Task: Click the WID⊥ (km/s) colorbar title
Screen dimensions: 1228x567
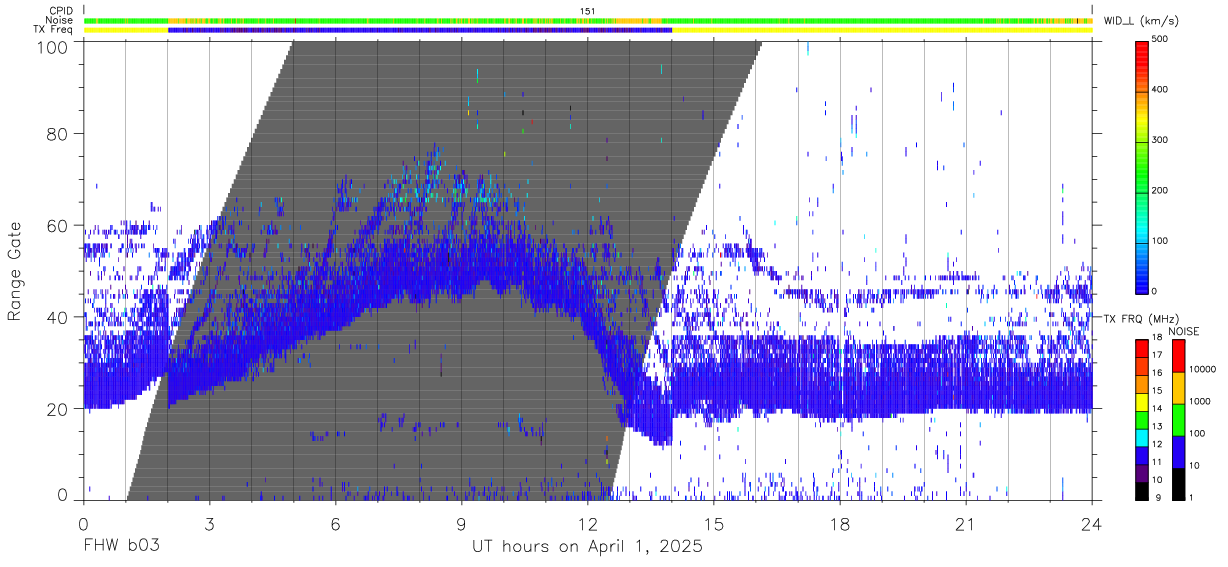Action: tap(1149, 20)
